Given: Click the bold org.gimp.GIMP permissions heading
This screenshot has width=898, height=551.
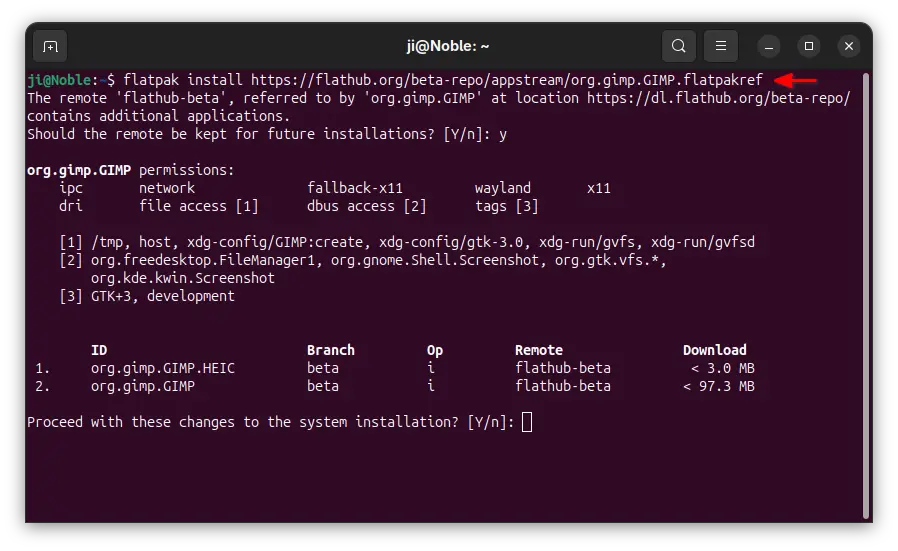Looking at the screenshot, I should tap(79, 170).
